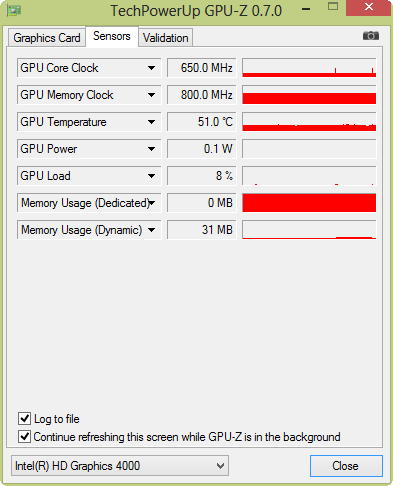
Task: Expand Memory Usage (Dedicated) dropdown
Action: pyautogui.click(x=152, y=203)
